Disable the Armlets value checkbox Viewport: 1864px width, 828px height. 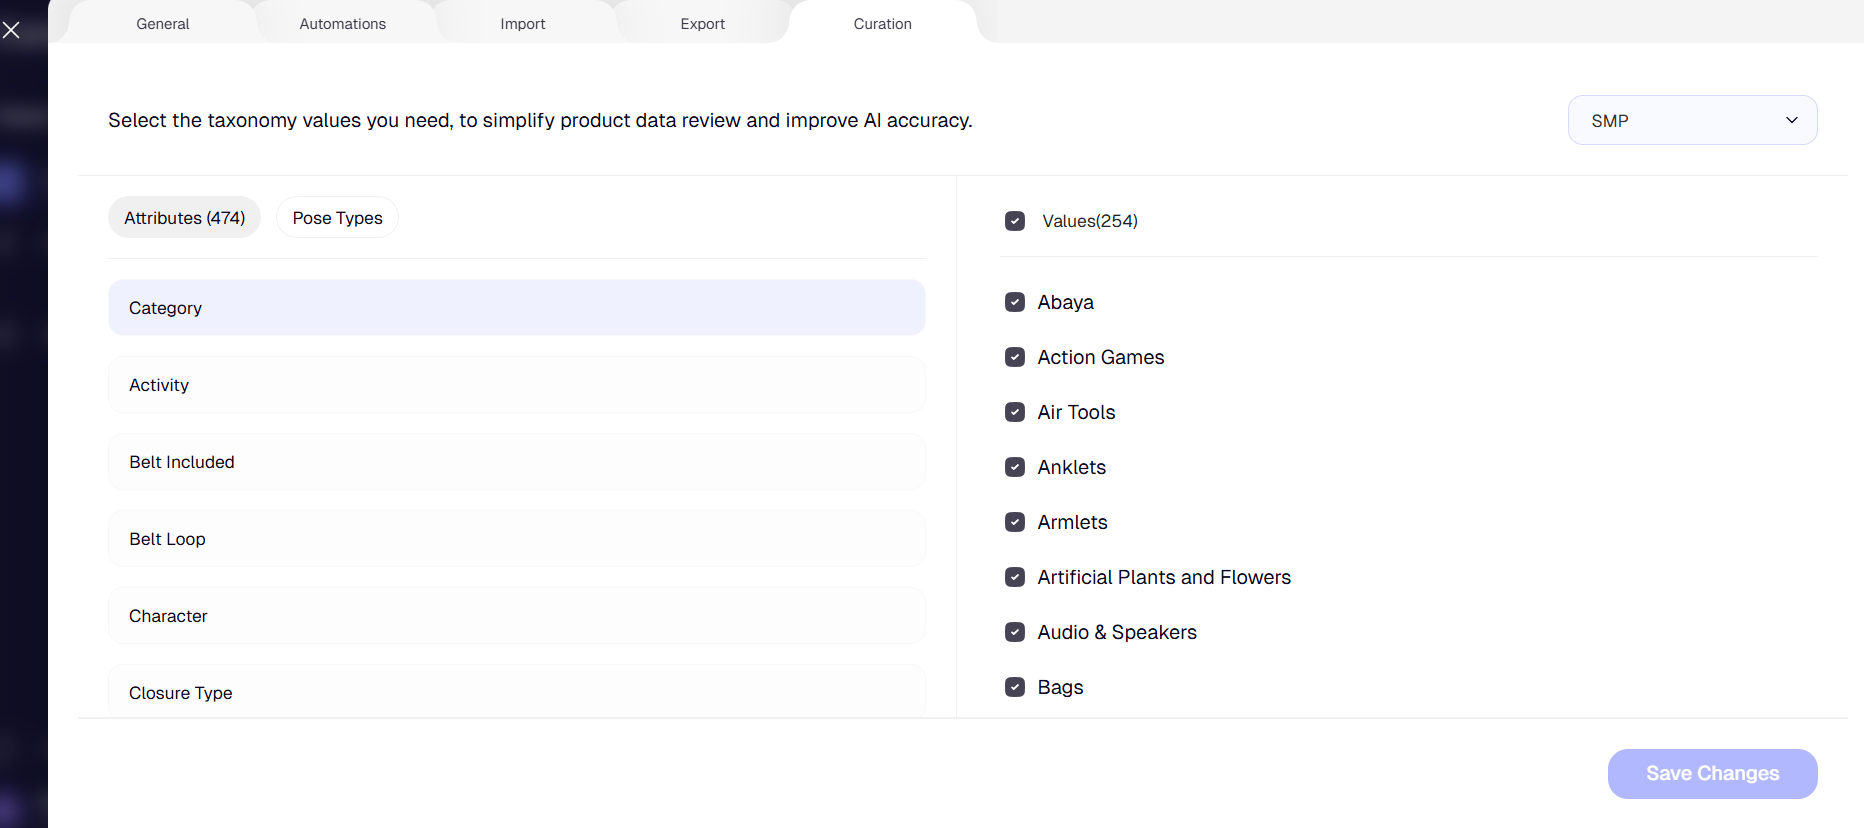[1015, 522]
